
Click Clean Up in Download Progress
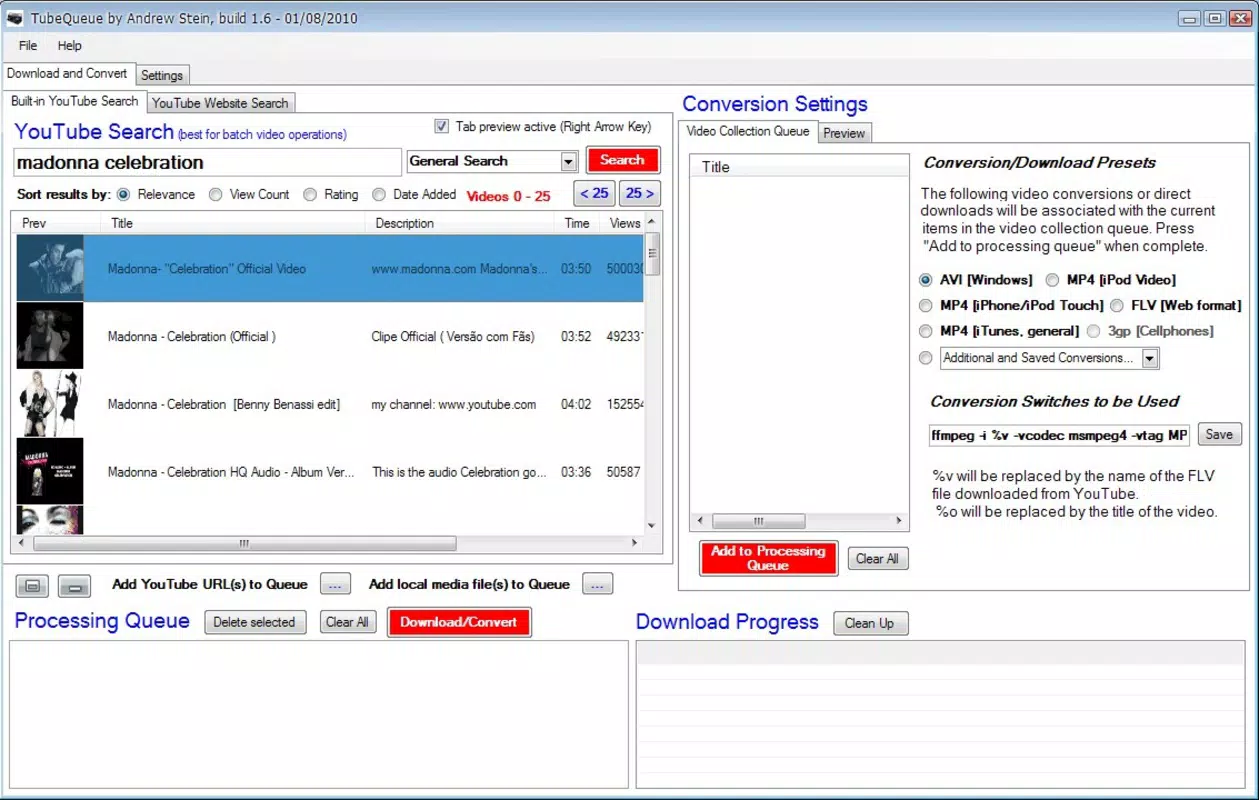(x=869, y=623)
